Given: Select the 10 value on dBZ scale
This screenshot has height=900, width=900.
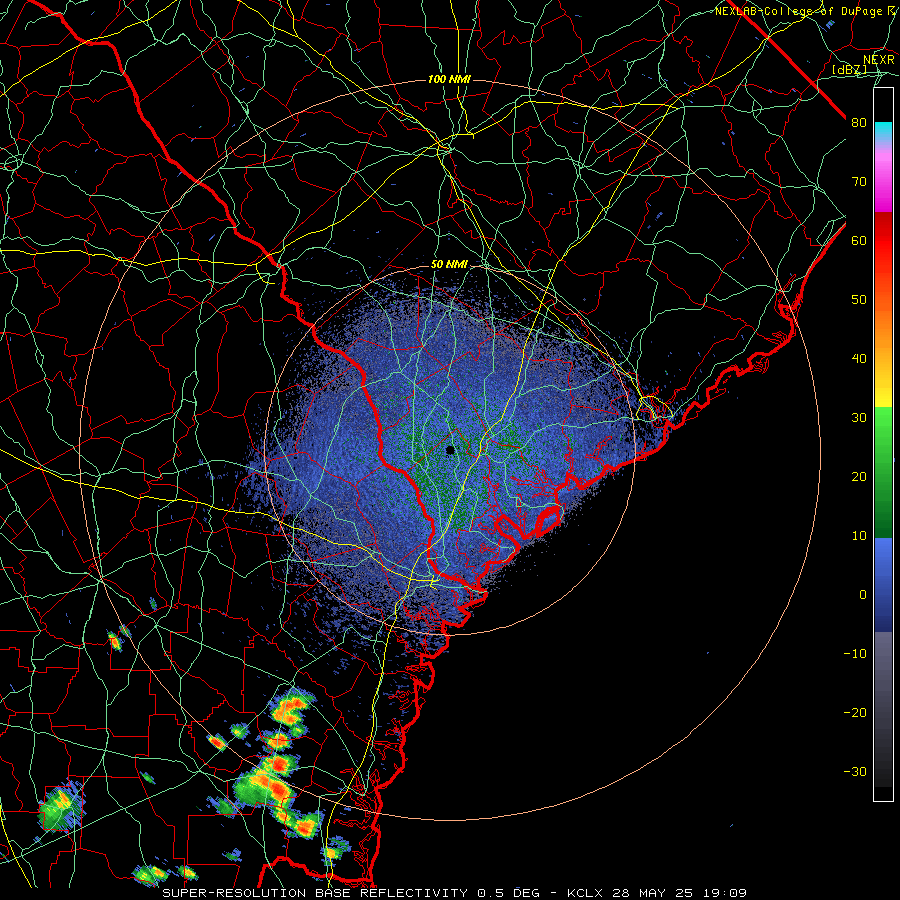Looking at the screenshot, I should 859,536.
